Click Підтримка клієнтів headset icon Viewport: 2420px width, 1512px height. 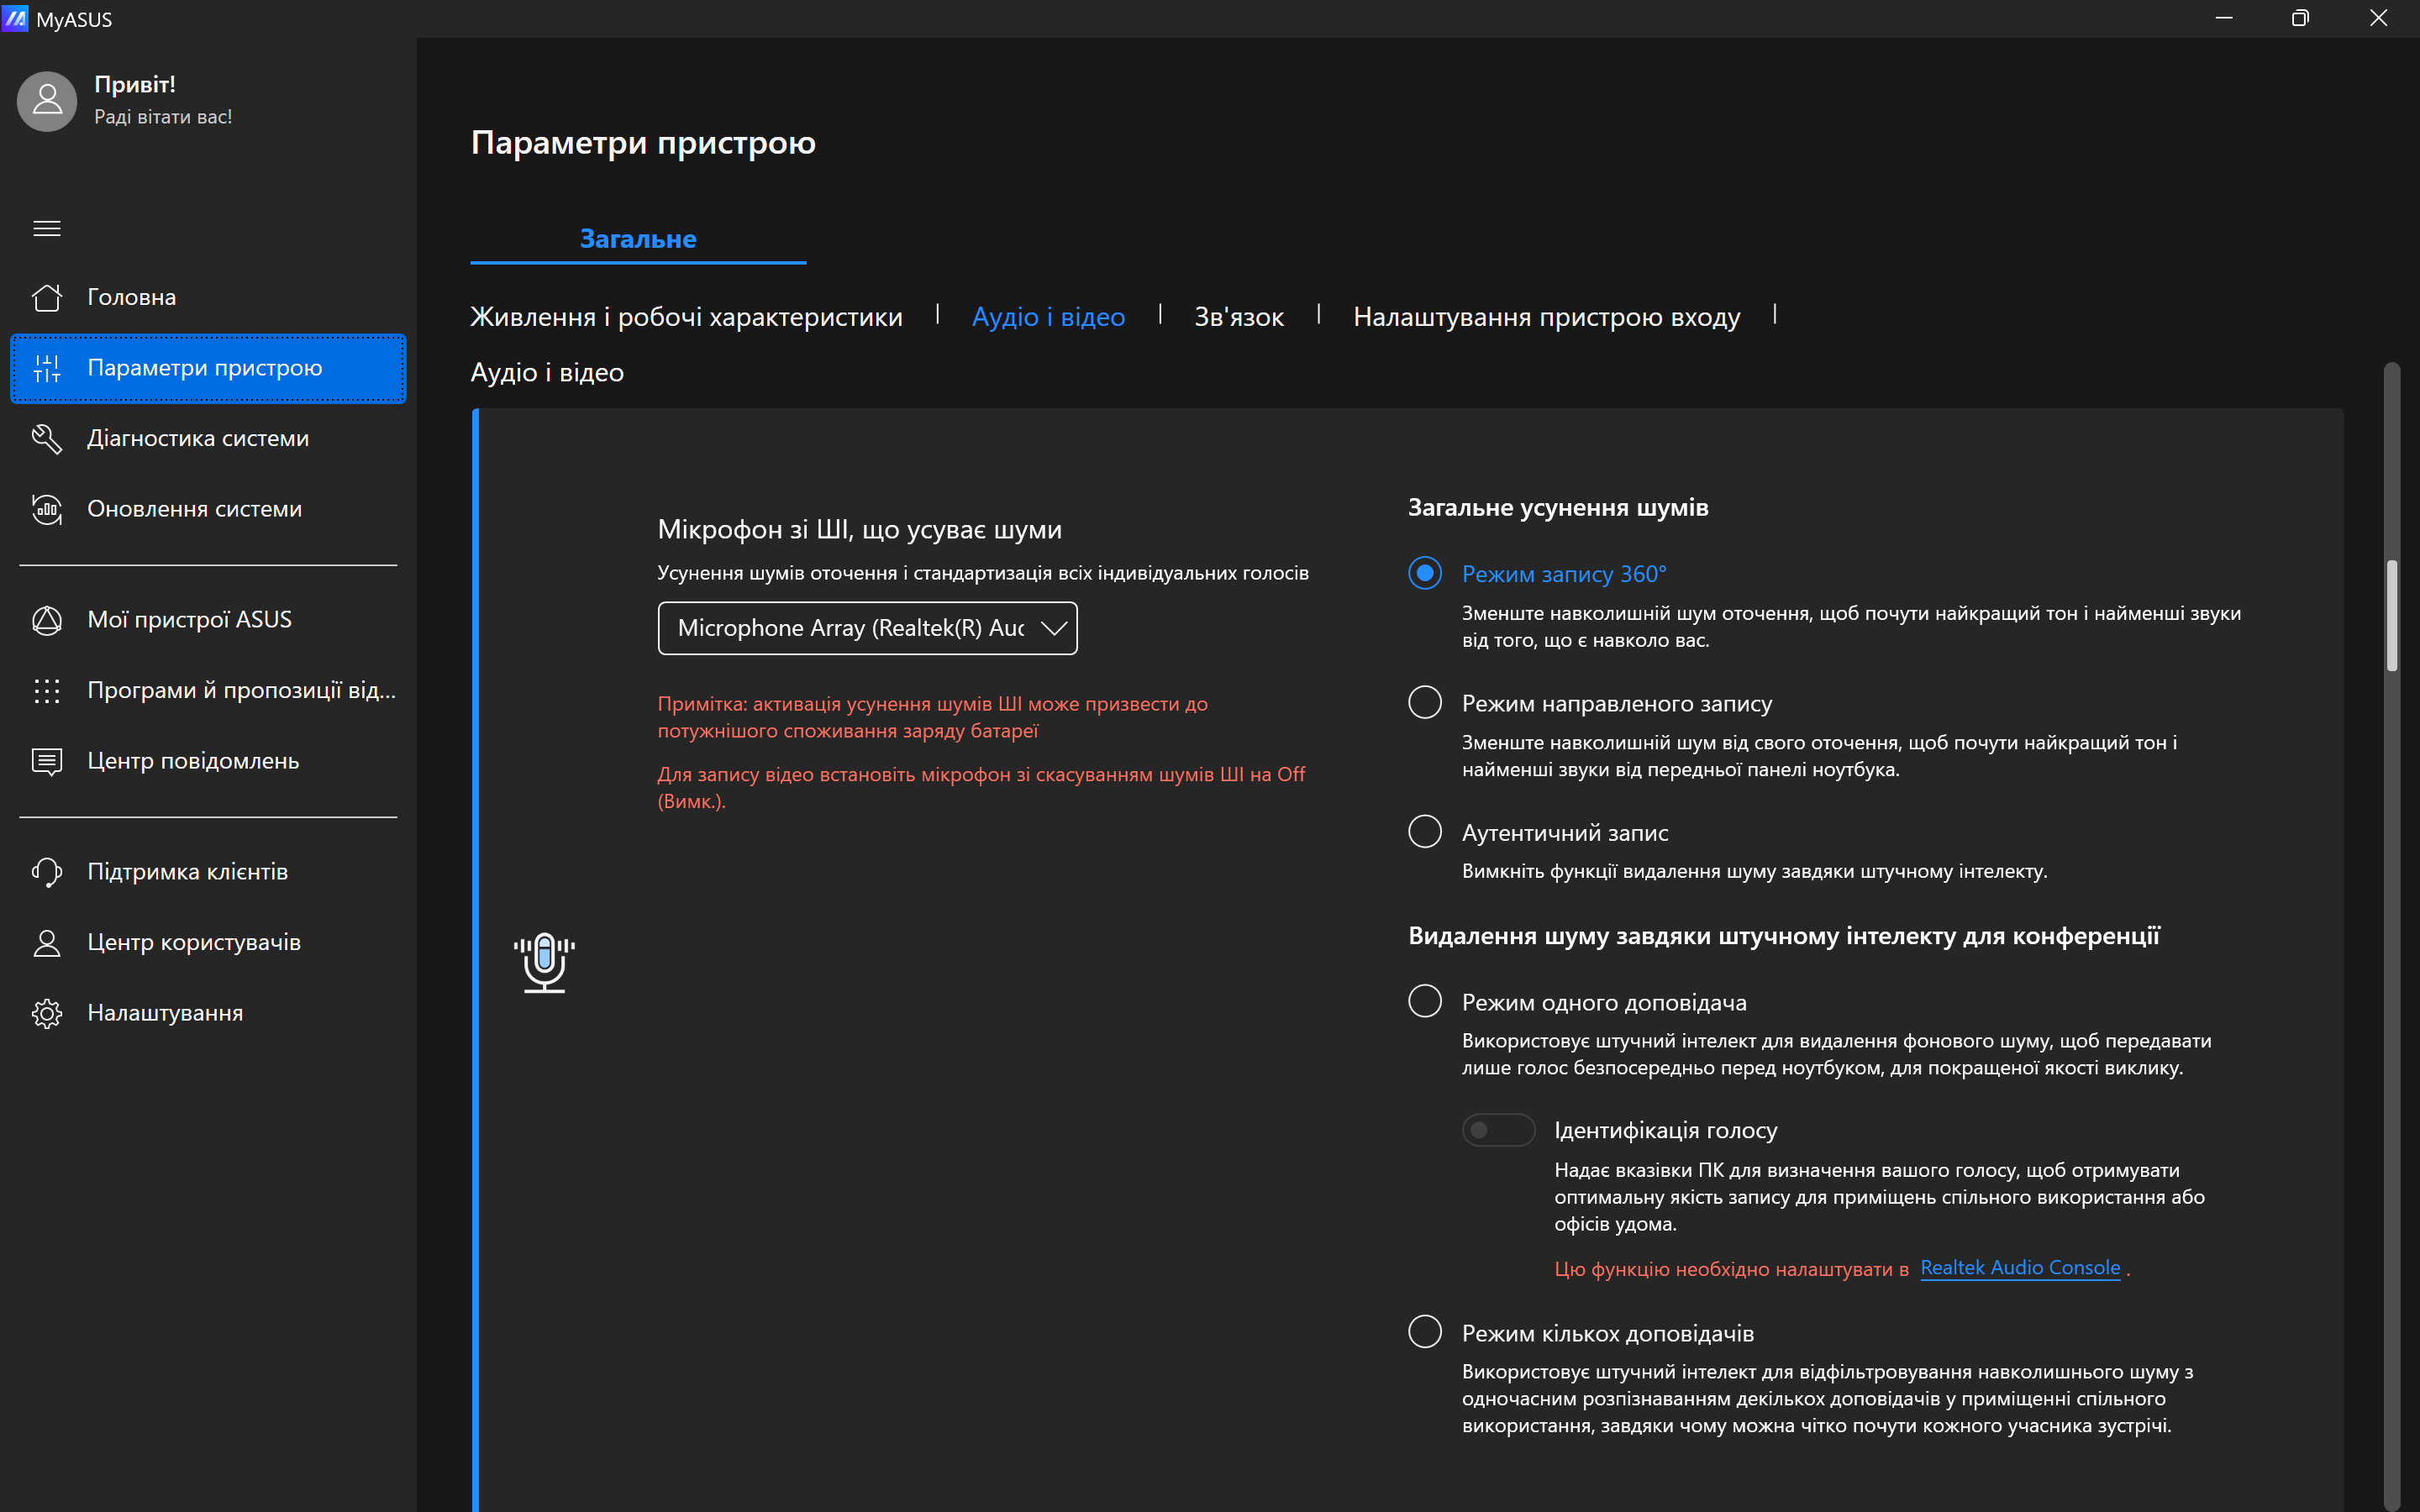point(47,872)
